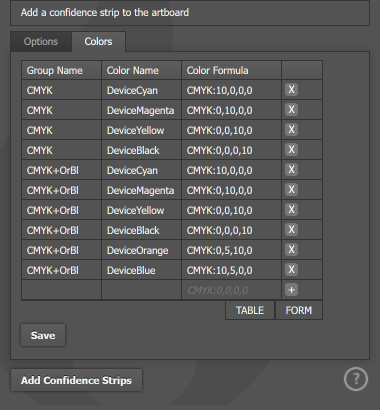
Task: Select the CMYK:0,10,0,0 formula in CMYK group
Action: tap(231, 110)
